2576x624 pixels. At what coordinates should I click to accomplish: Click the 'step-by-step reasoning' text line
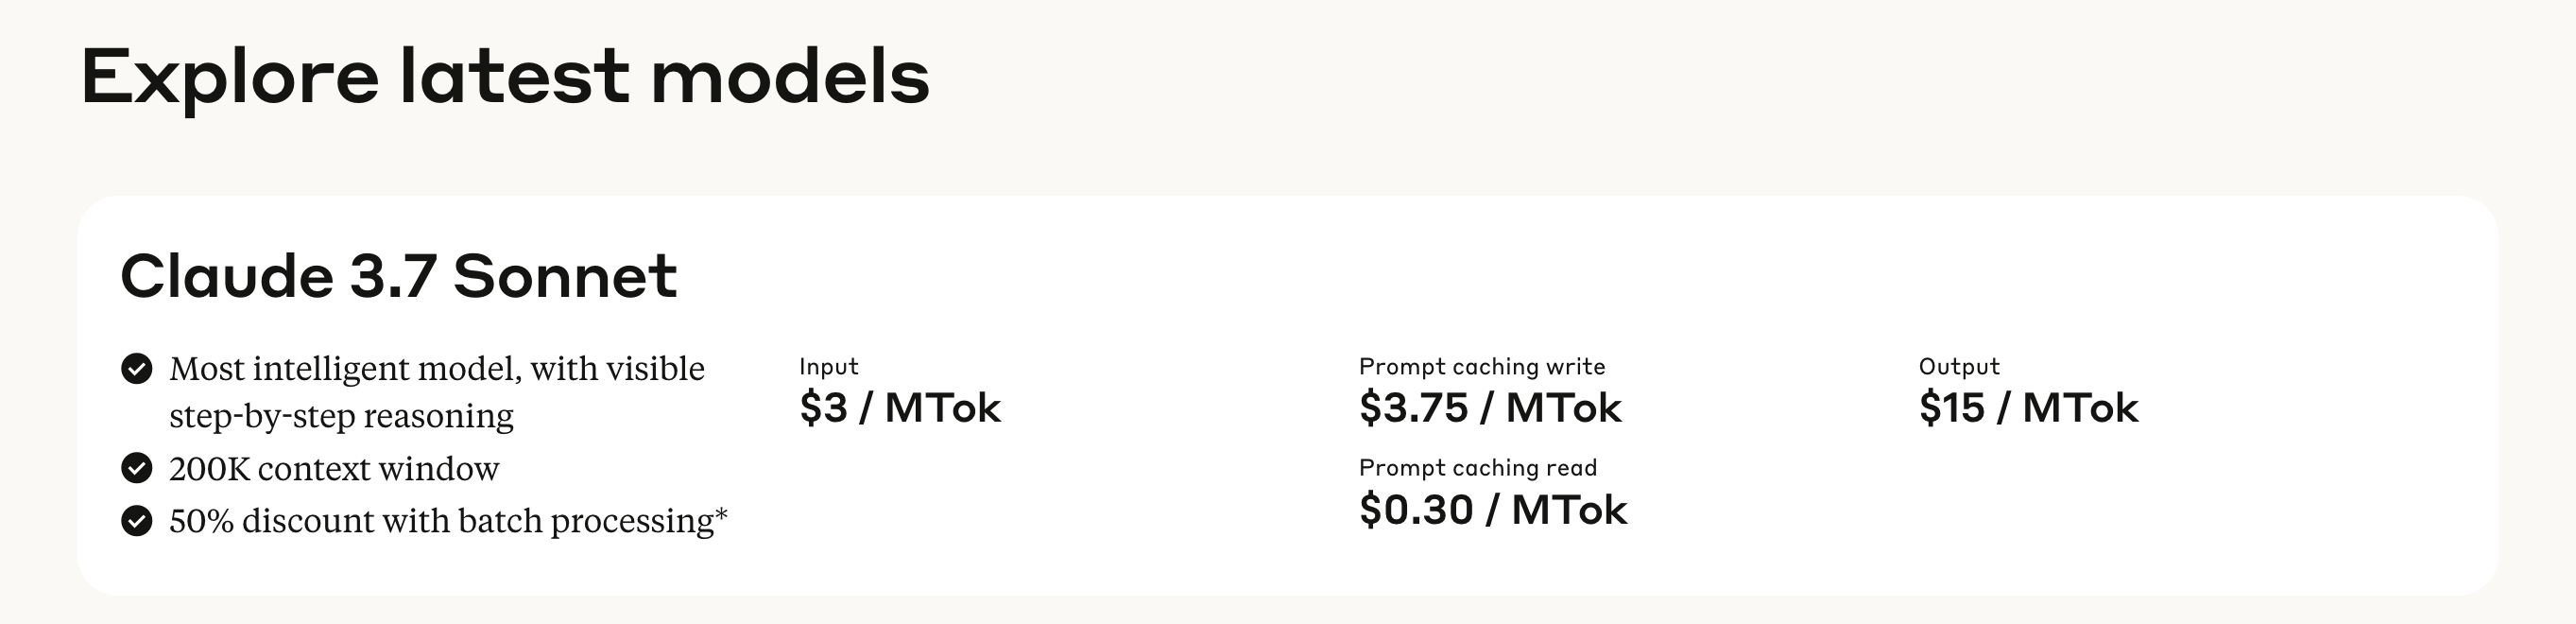pos(341,417)
